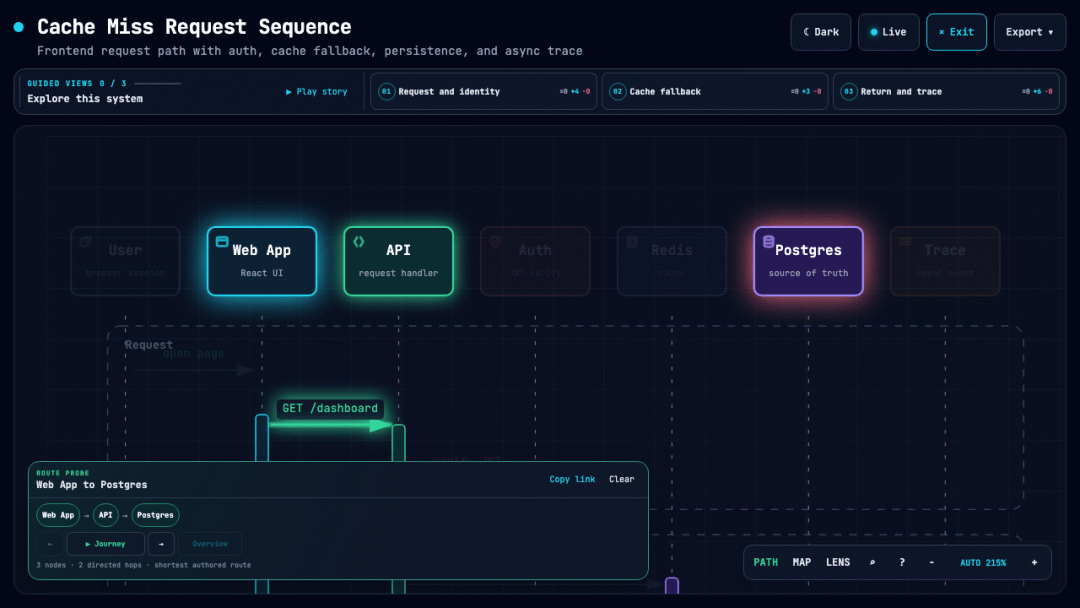Click the GET /dashboard message label
The height and width of the screenshot is (608, 1080).
tap(330, 408)
